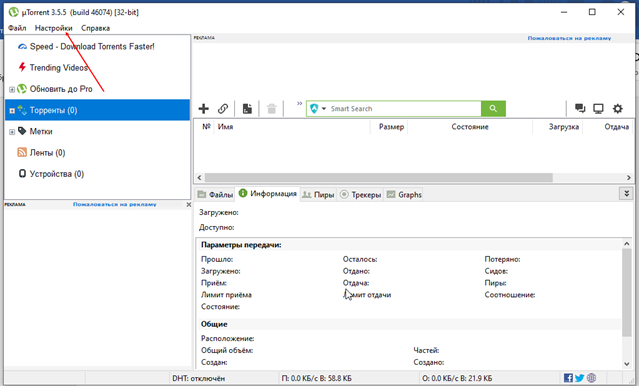The height and width of the screenshot is (386, 639).
Task: Sort by the Имя column header
Action: coord(225,127)
